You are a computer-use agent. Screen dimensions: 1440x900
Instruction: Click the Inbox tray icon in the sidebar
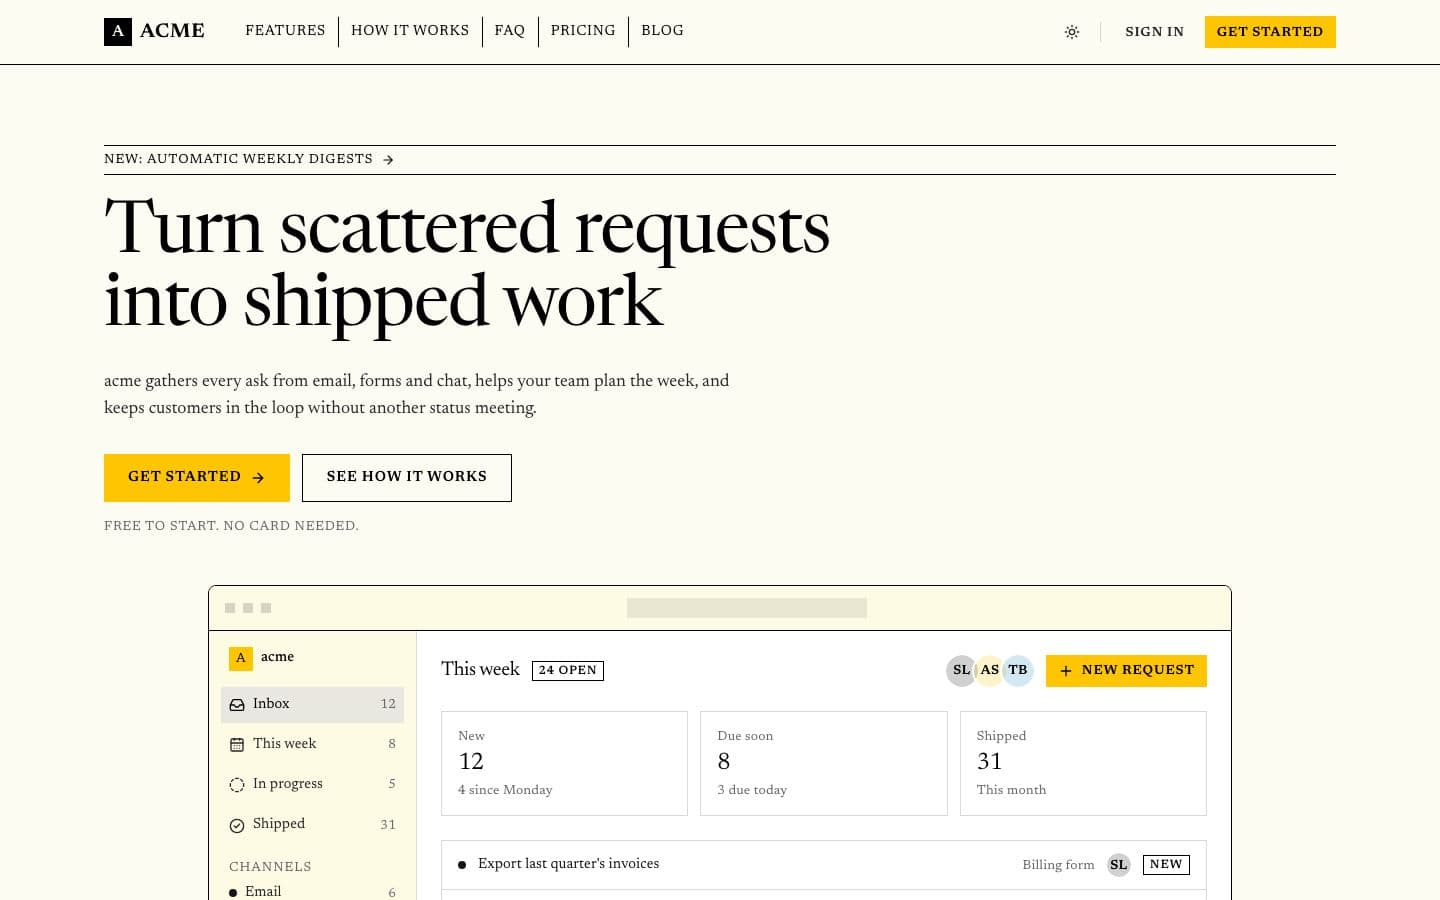click(237, 705)
